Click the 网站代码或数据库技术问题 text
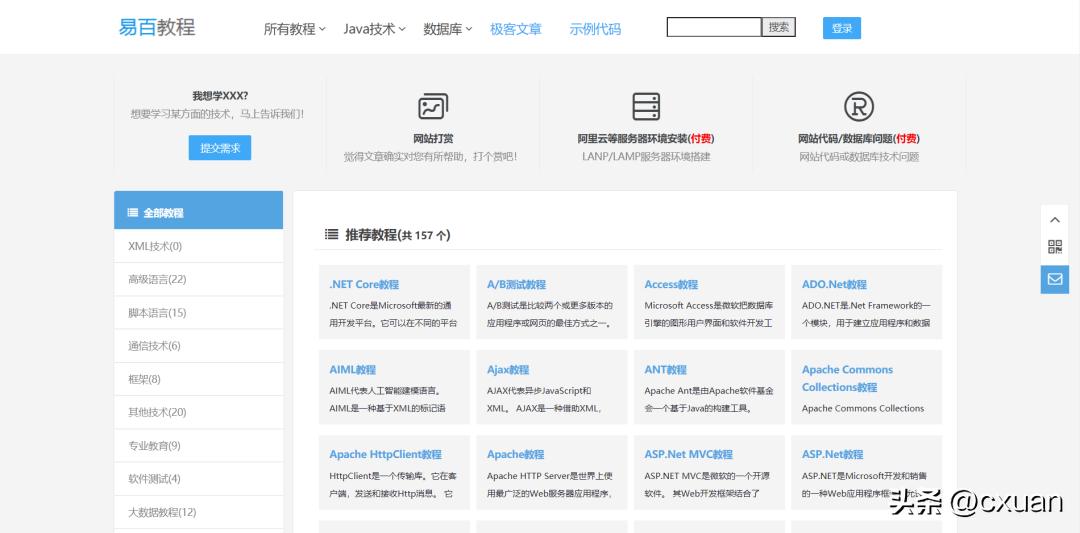This screenshot has width=1080, height=533. [x=859, y=156]
